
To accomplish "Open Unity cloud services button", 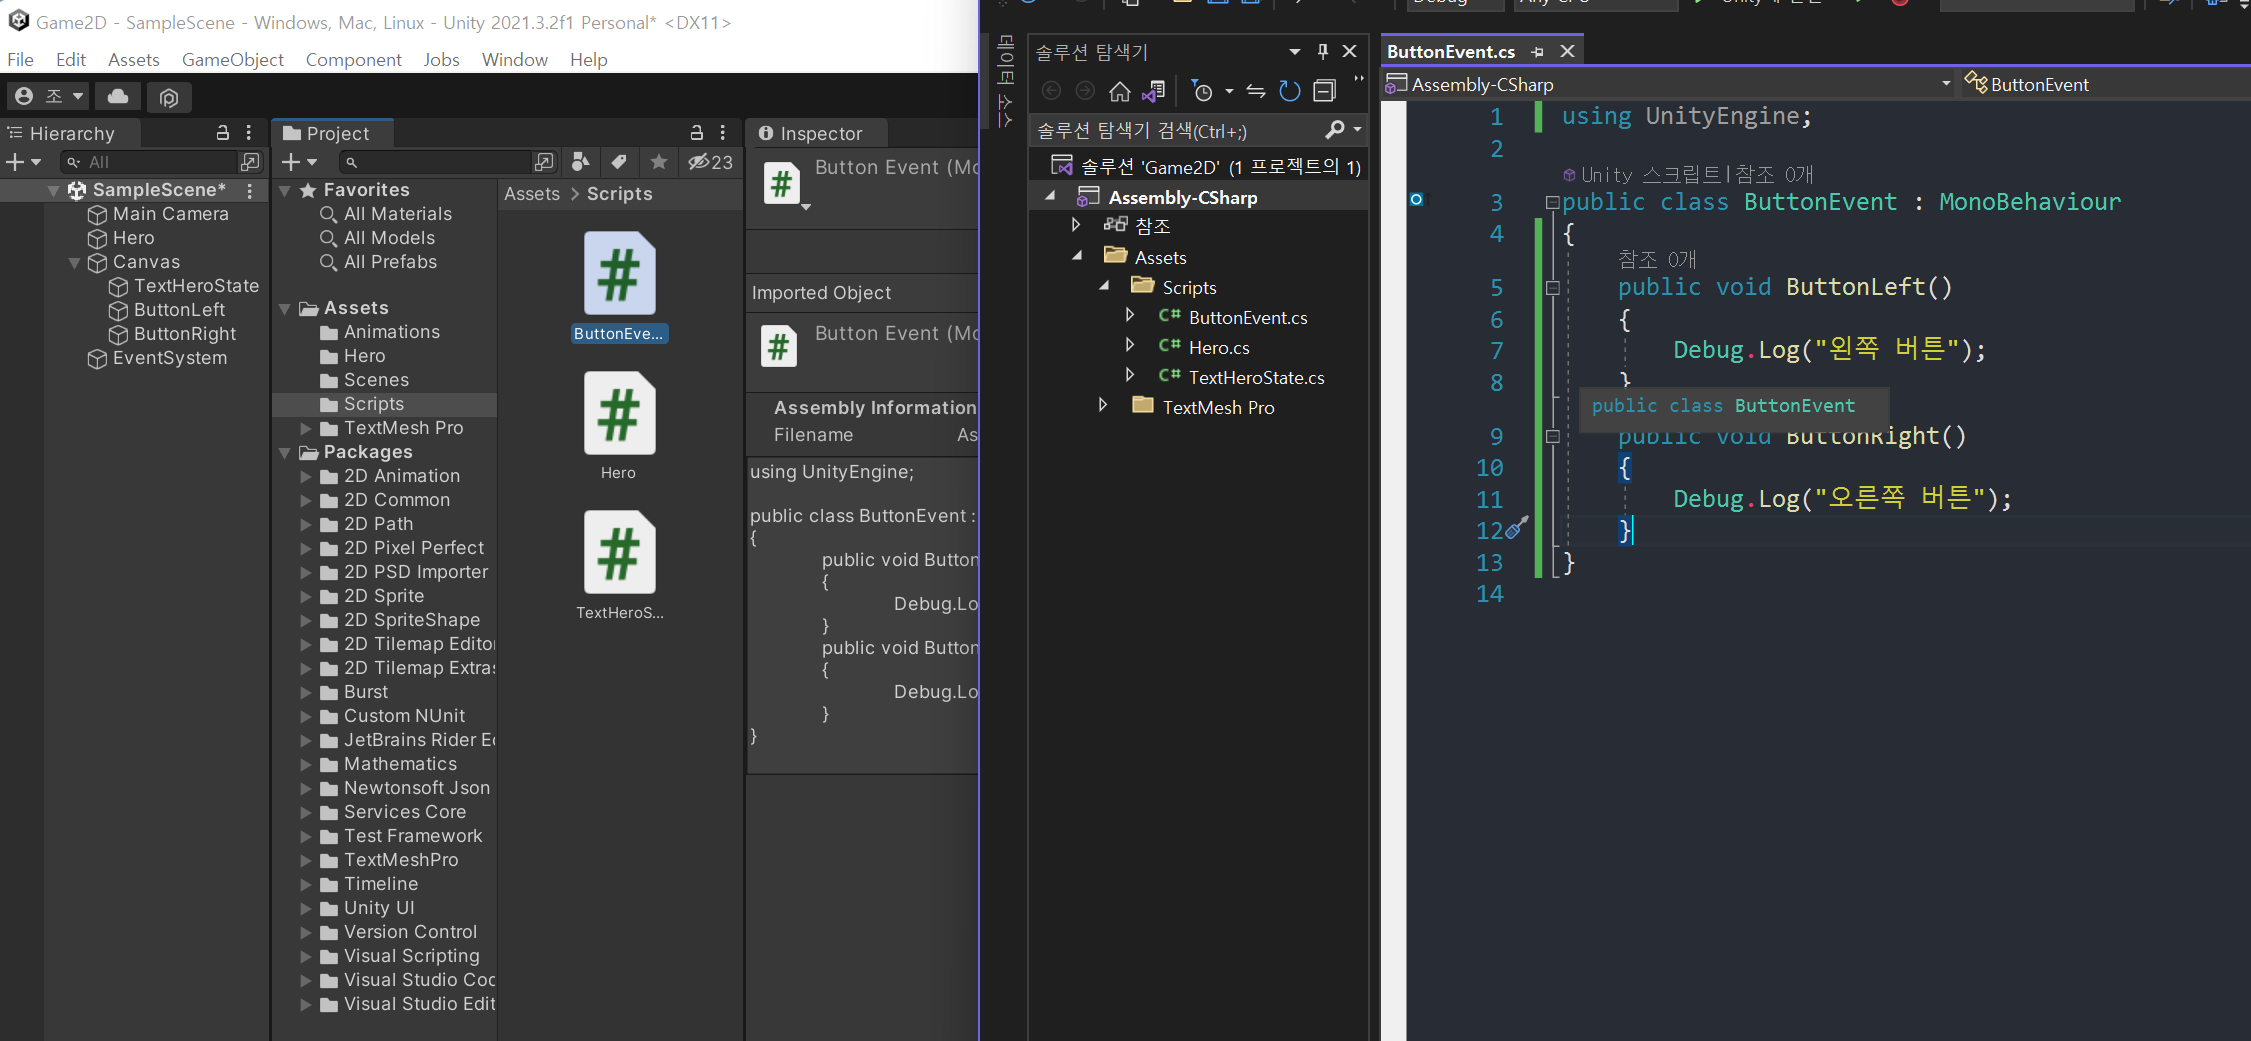I will [x=118, y=96].
